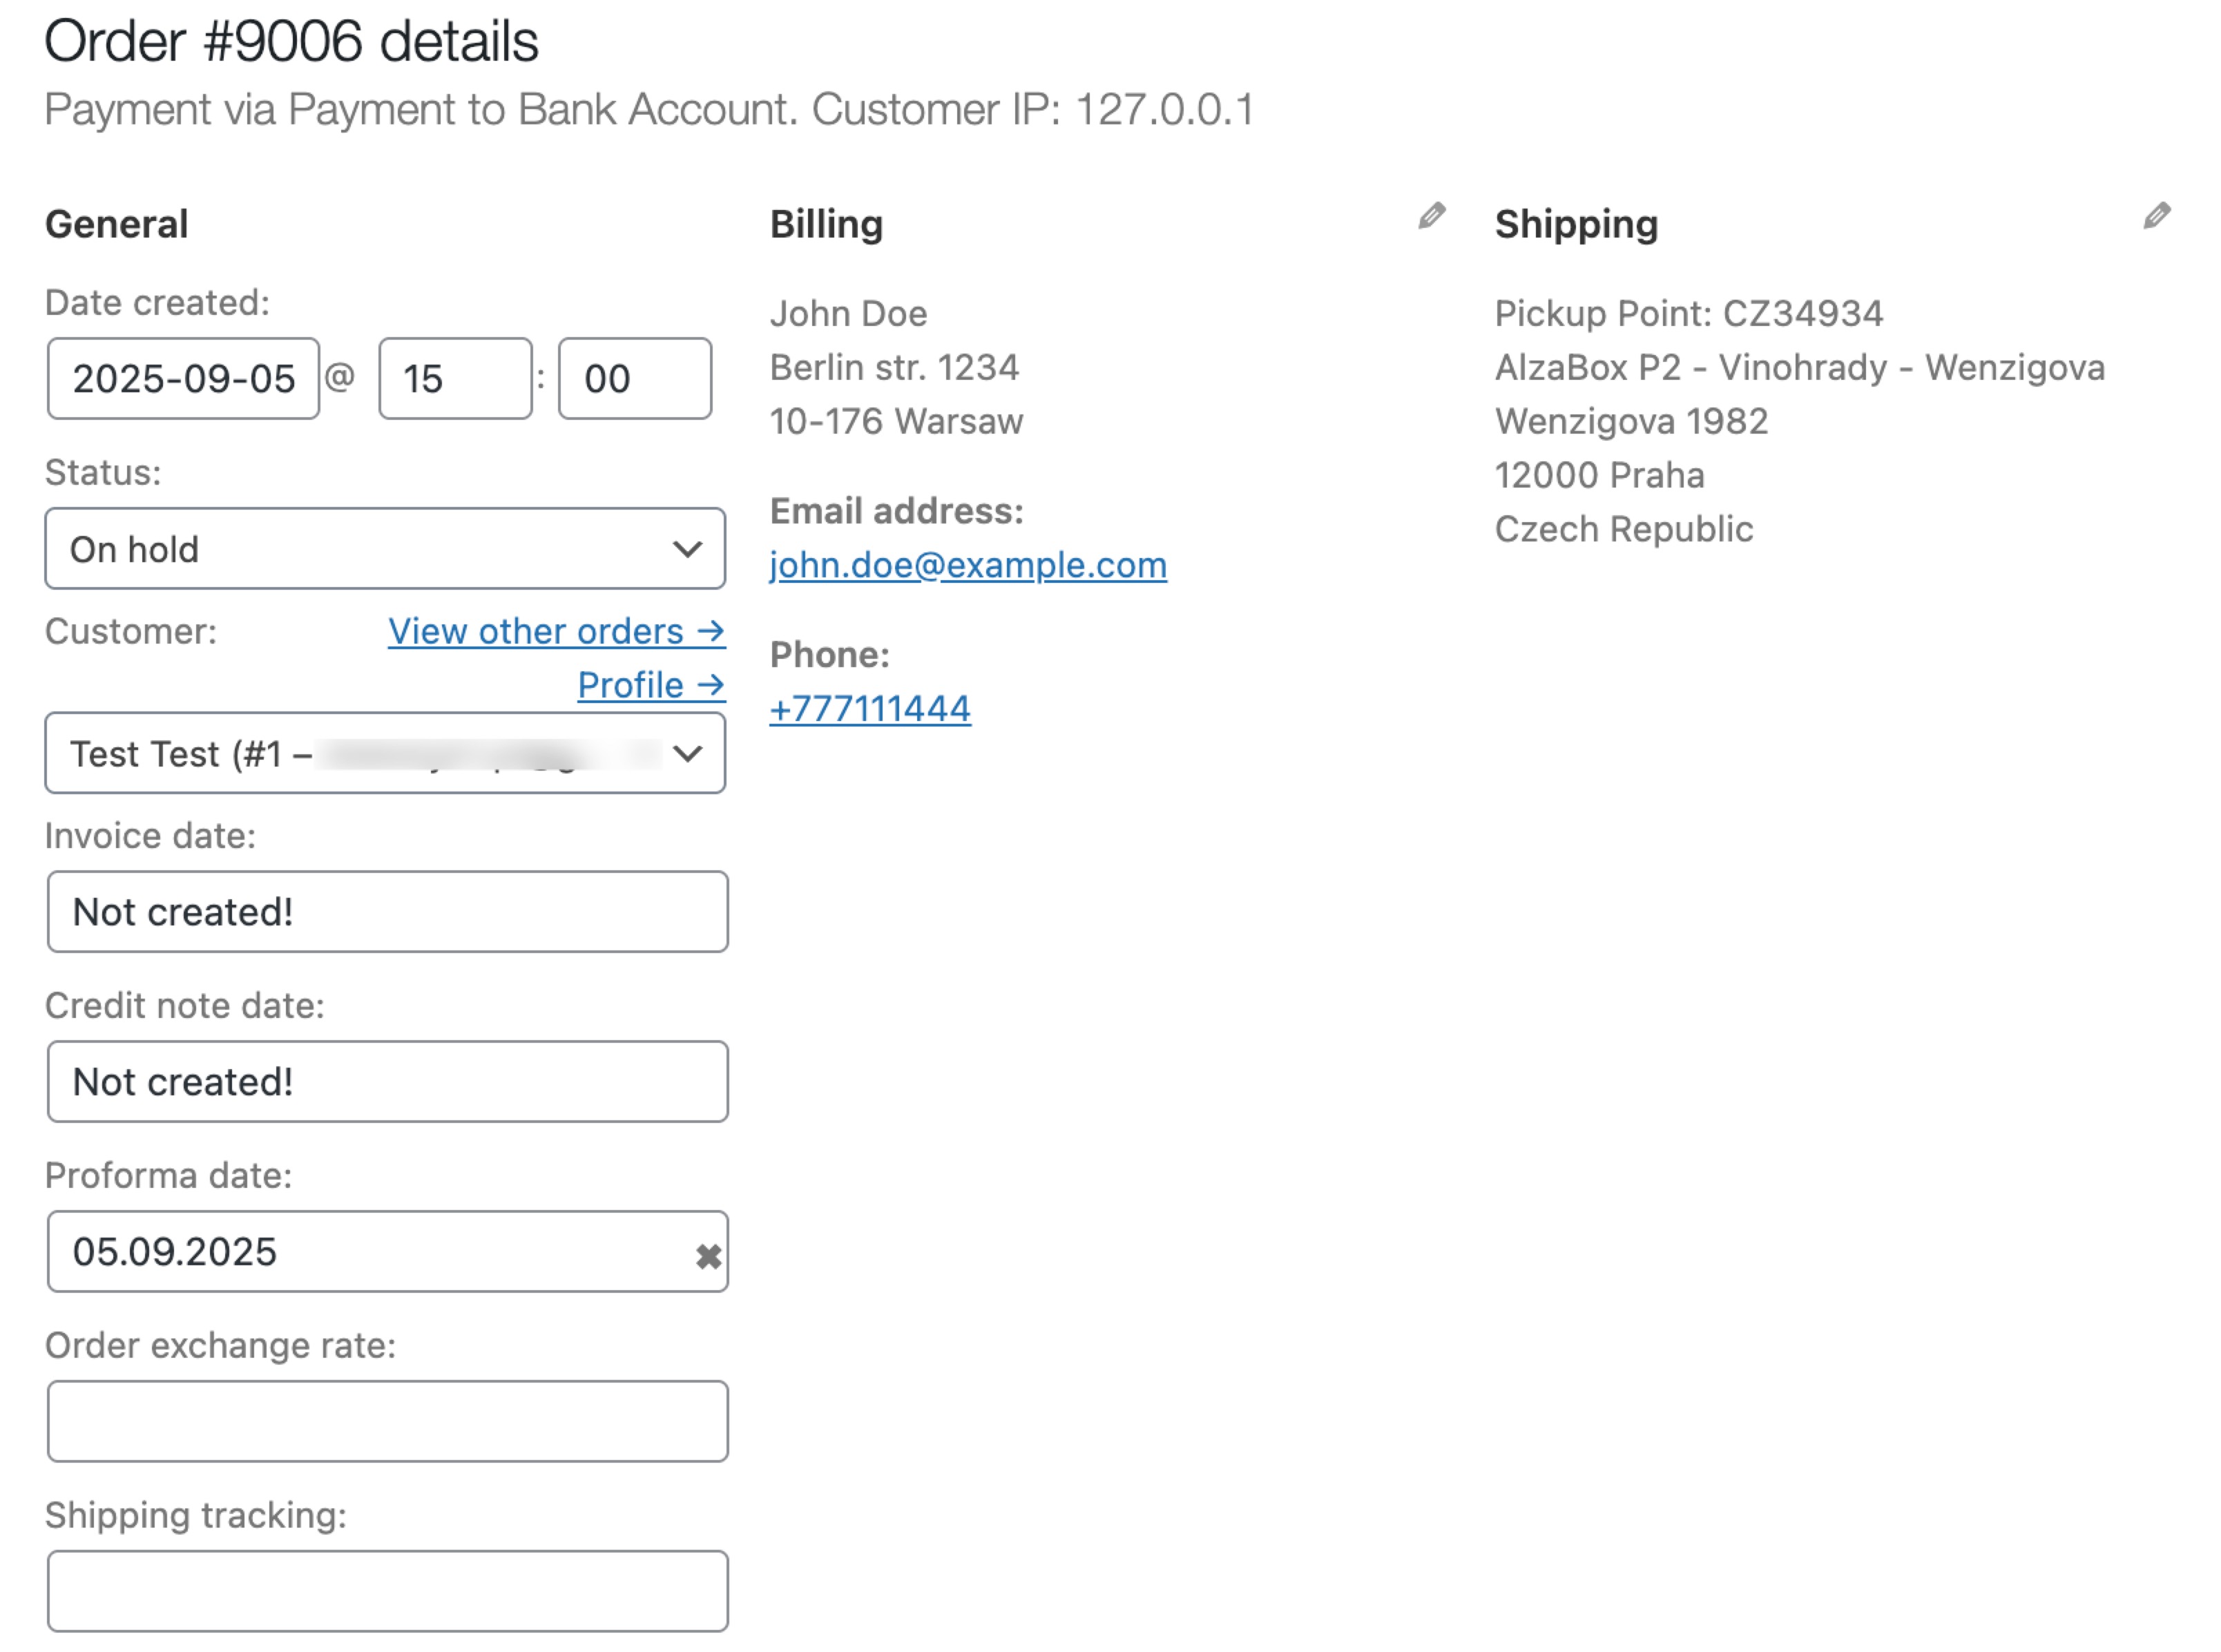2221x1652 pixels.
Task: Click the Invoice date field
Action: click(387, 912)
